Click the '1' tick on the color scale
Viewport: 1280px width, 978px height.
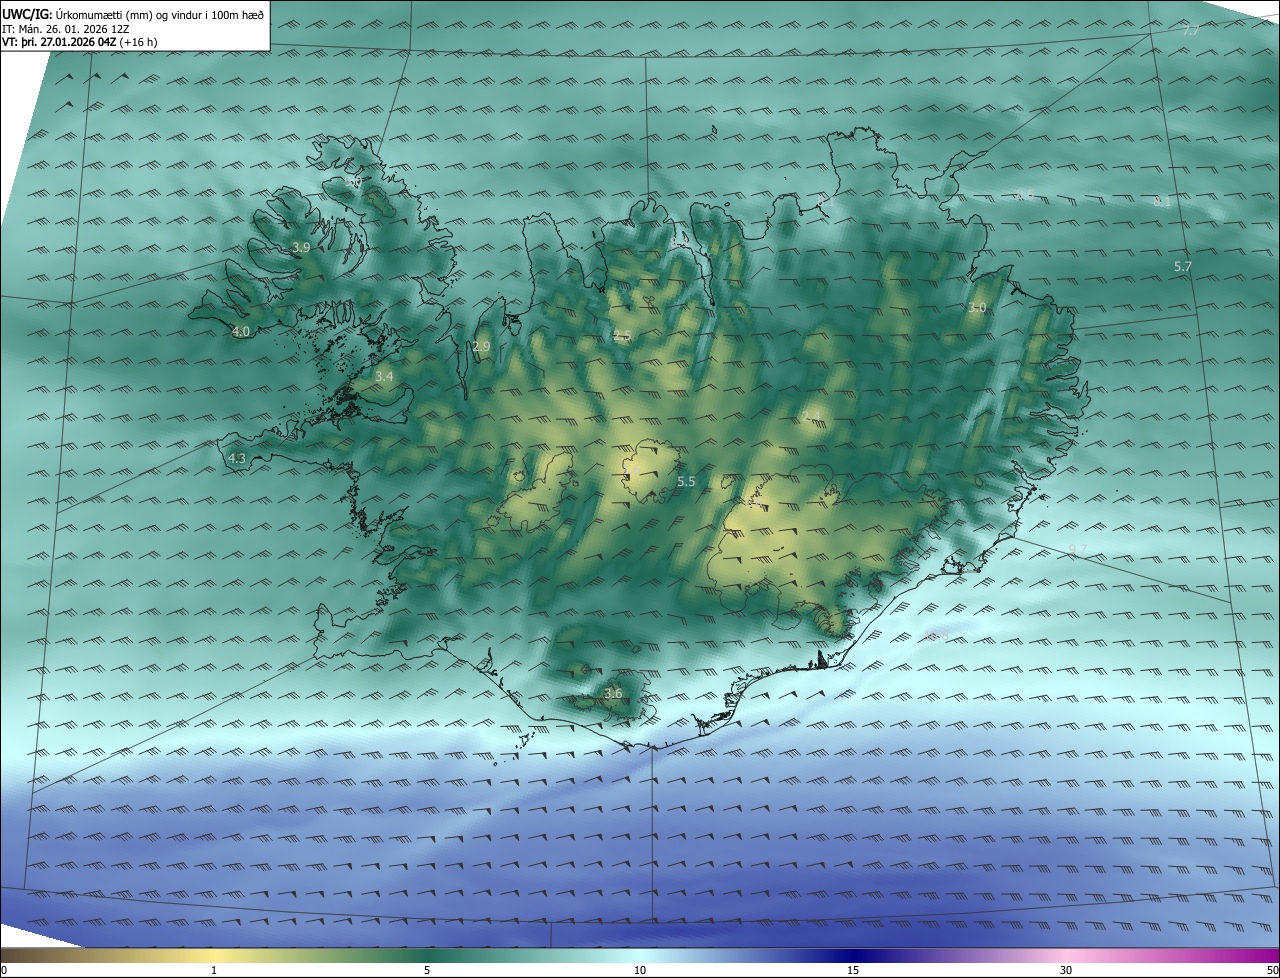click(x=214, y=970)
